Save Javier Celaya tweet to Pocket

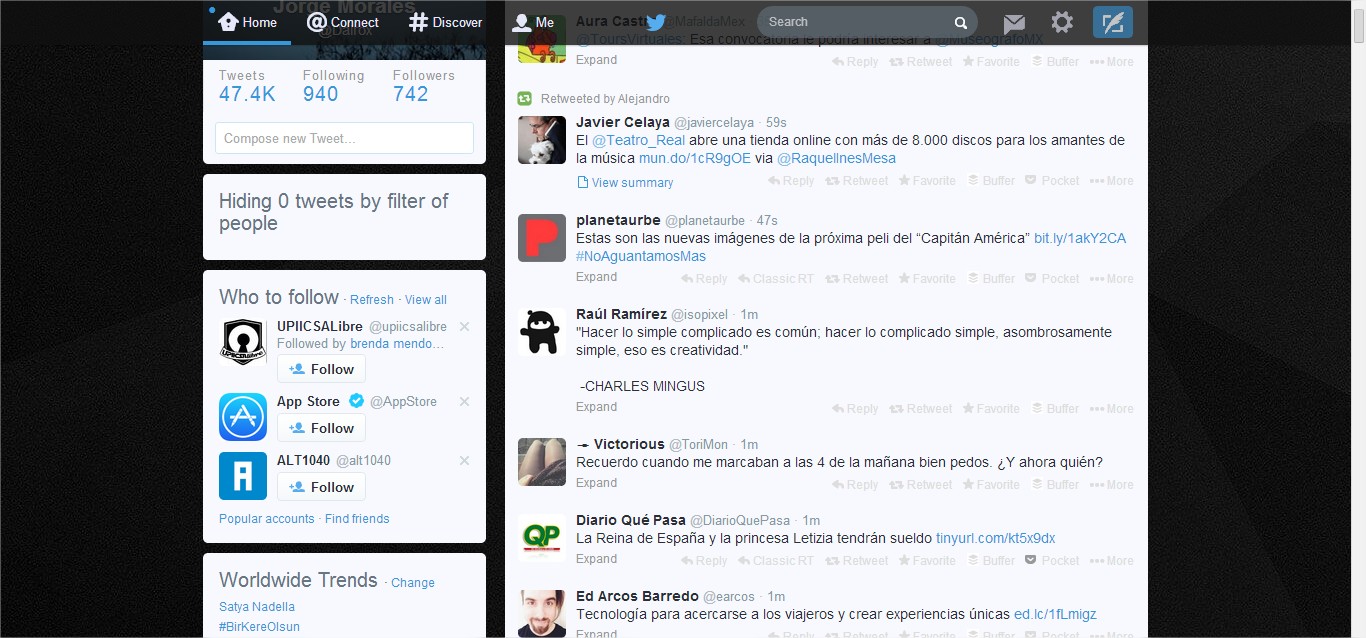[x=1053, y=181]
